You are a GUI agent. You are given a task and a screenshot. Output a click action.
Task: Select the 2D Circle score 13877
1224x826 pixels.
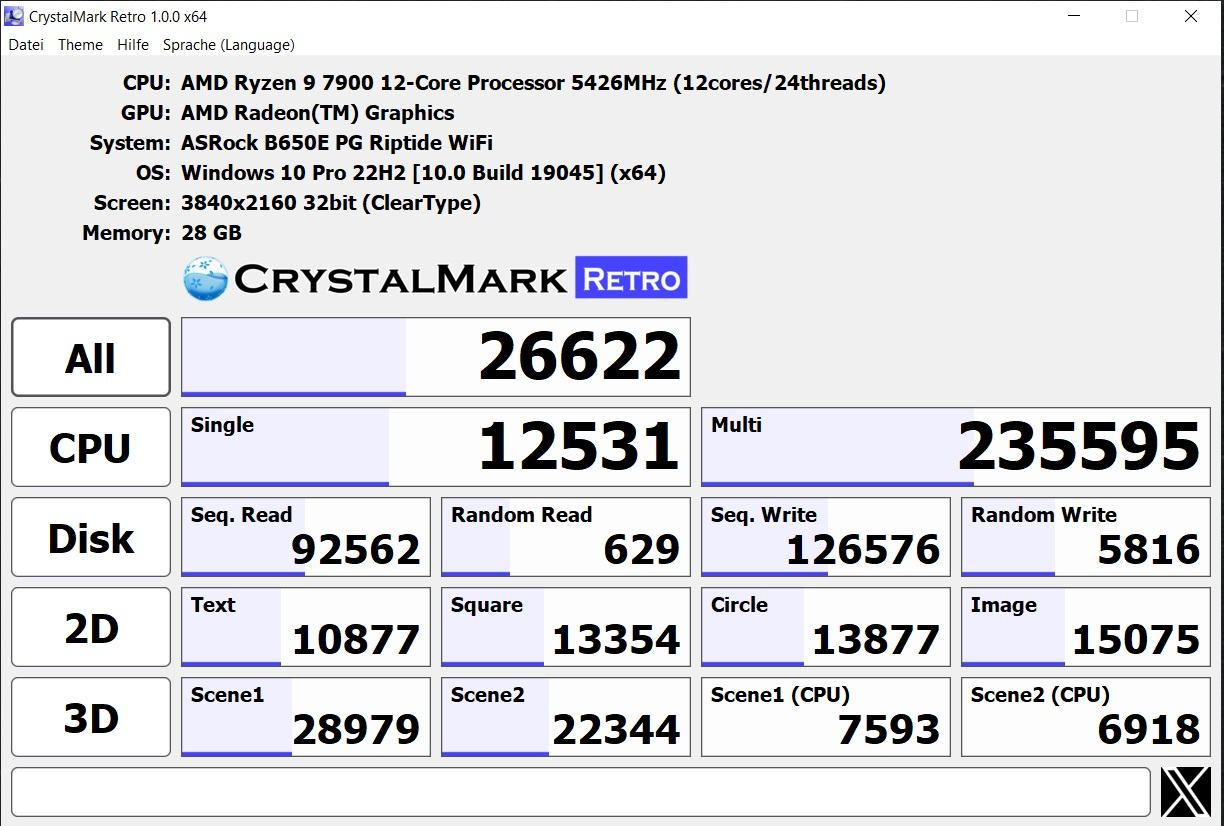tap(826, 627)
